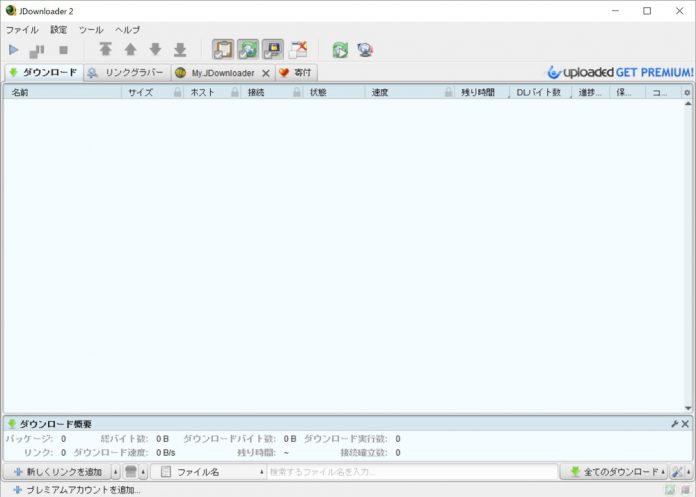
Task: Expand arrow beside bottom wrench icon
Action: (689, 472)
